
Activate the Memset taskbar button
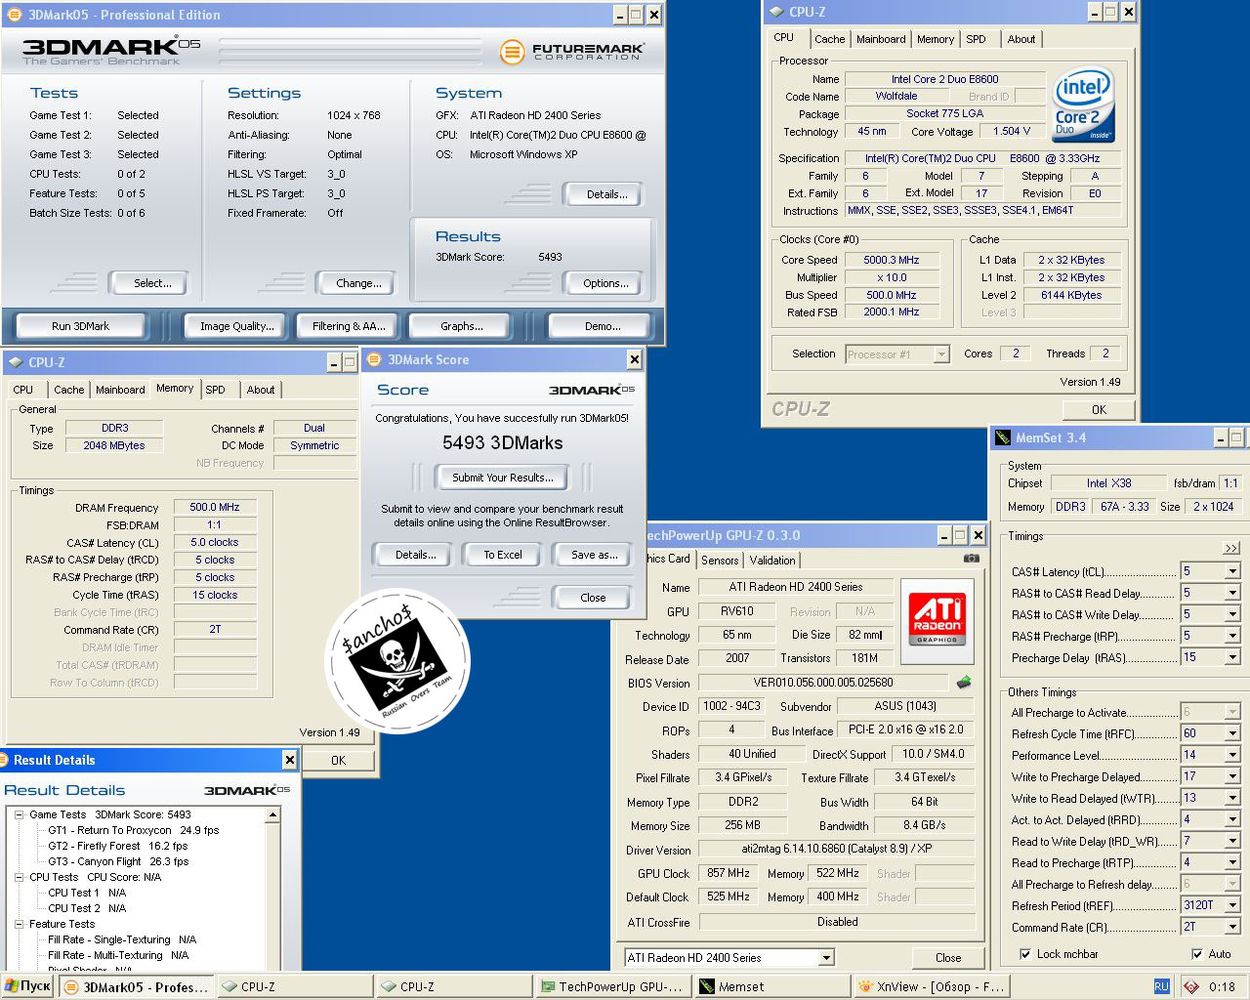770,986
